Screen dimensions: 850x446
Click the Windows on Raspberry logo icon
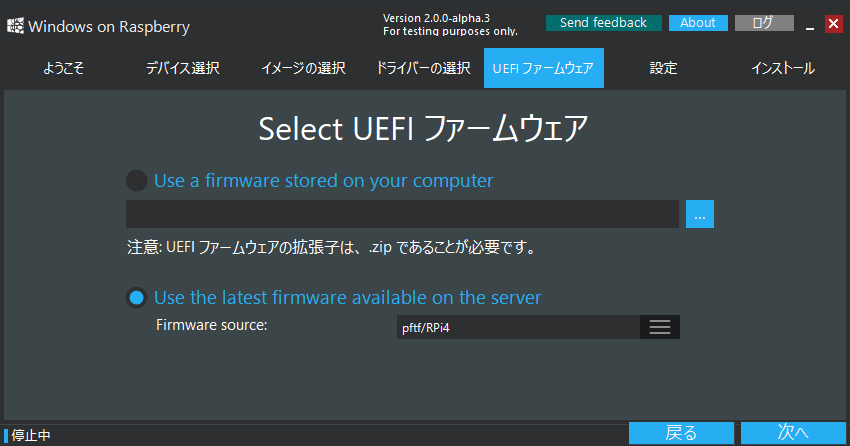[x=15, y=25]
